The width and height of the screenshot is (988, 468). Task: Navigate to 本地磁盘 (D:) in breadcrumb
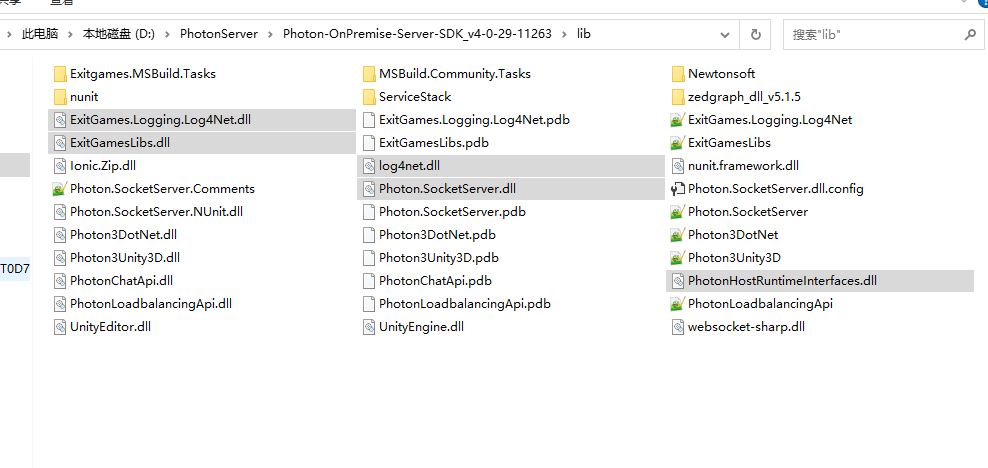[x=119, y=35]
